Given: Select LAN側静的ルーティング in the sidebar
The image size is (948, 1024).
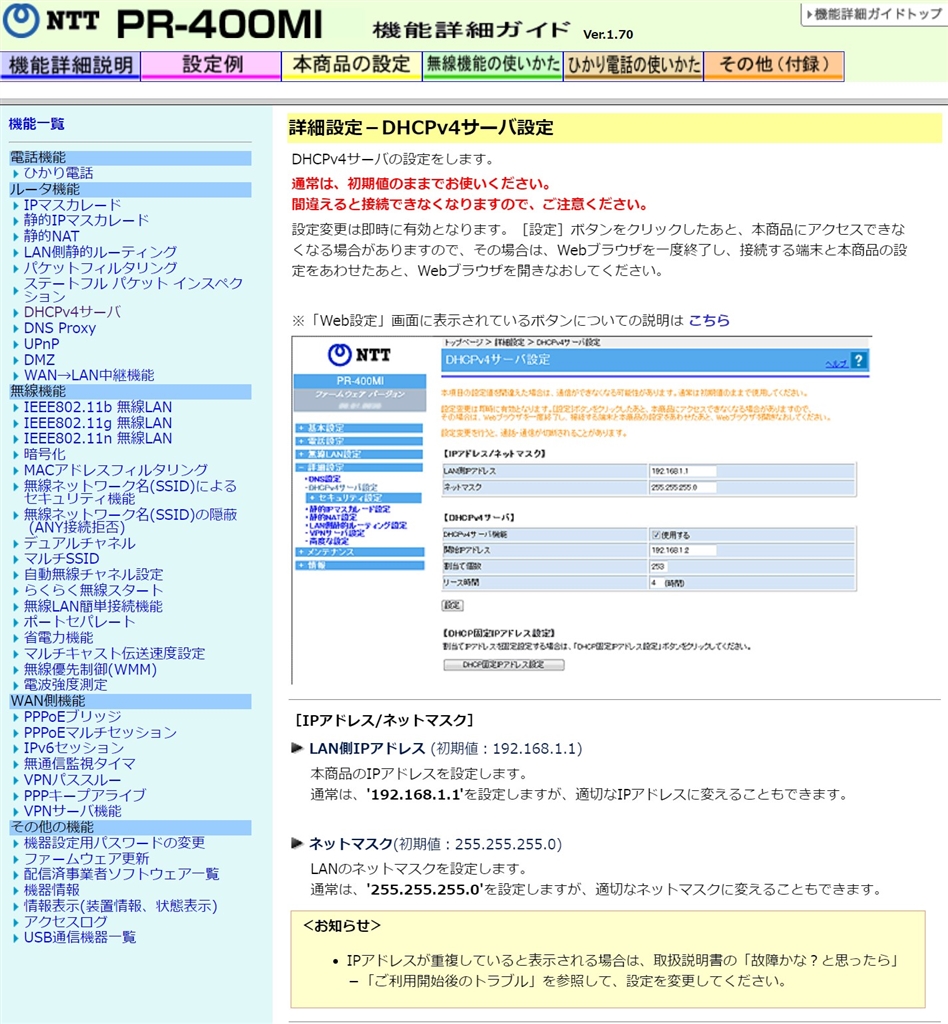Looking at the screenshot, I should (101, 251).
